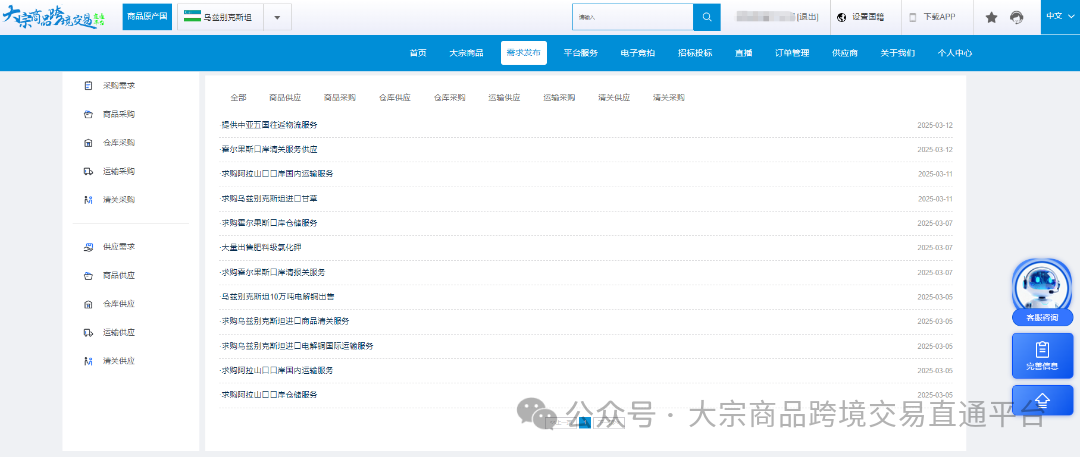The width and height of the screenshot is (1080, 457).
Task: Select 运输采购 truck item in sidebar
Action: 118,171
